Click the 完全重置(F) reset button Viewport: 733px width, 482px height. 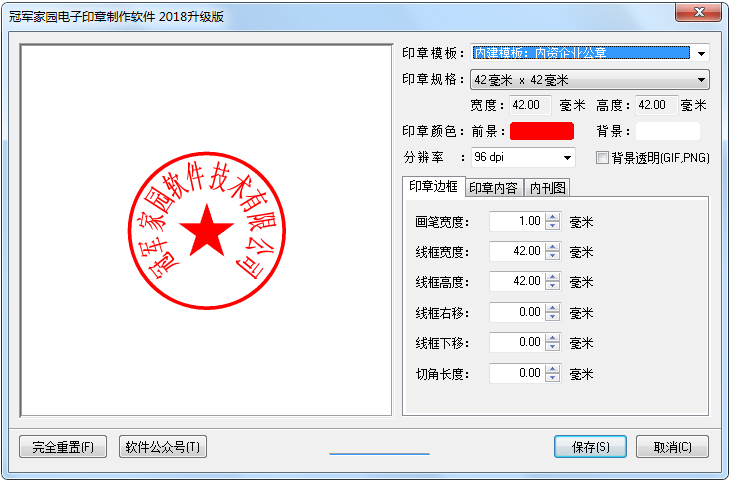[x=63, y=447]
